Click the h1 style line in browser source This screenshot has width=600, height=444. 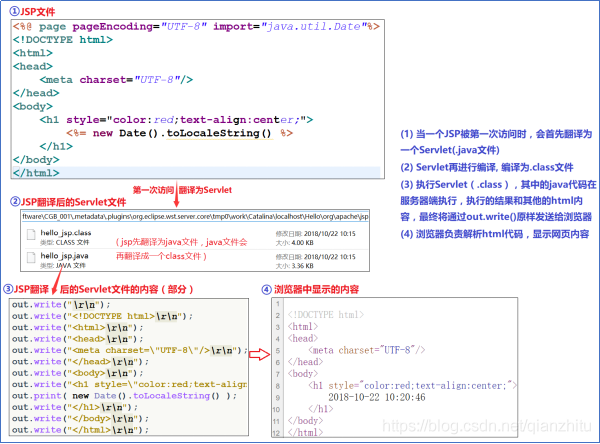coord(412,385)
